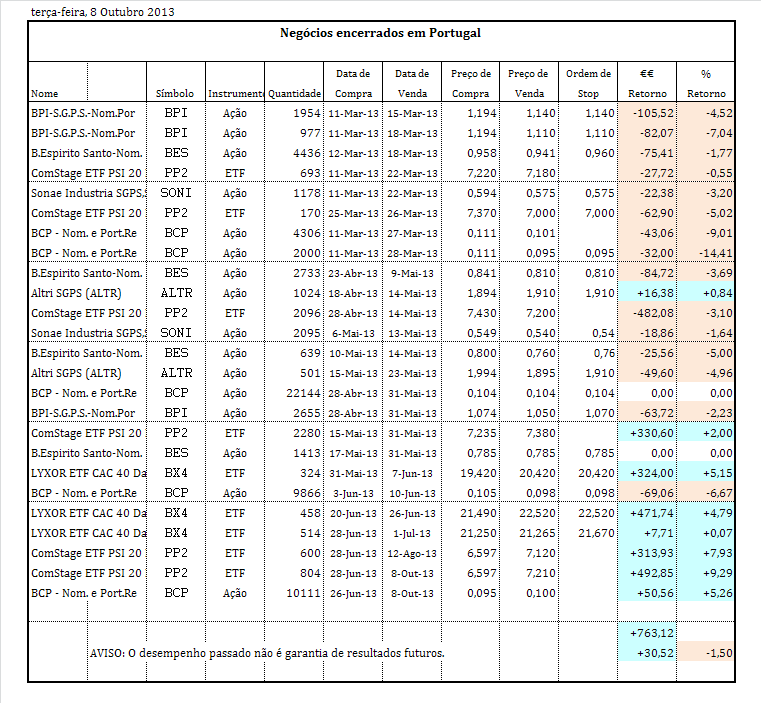
Task: Click the sale date '12-Ago-13'
Action: 412,553
